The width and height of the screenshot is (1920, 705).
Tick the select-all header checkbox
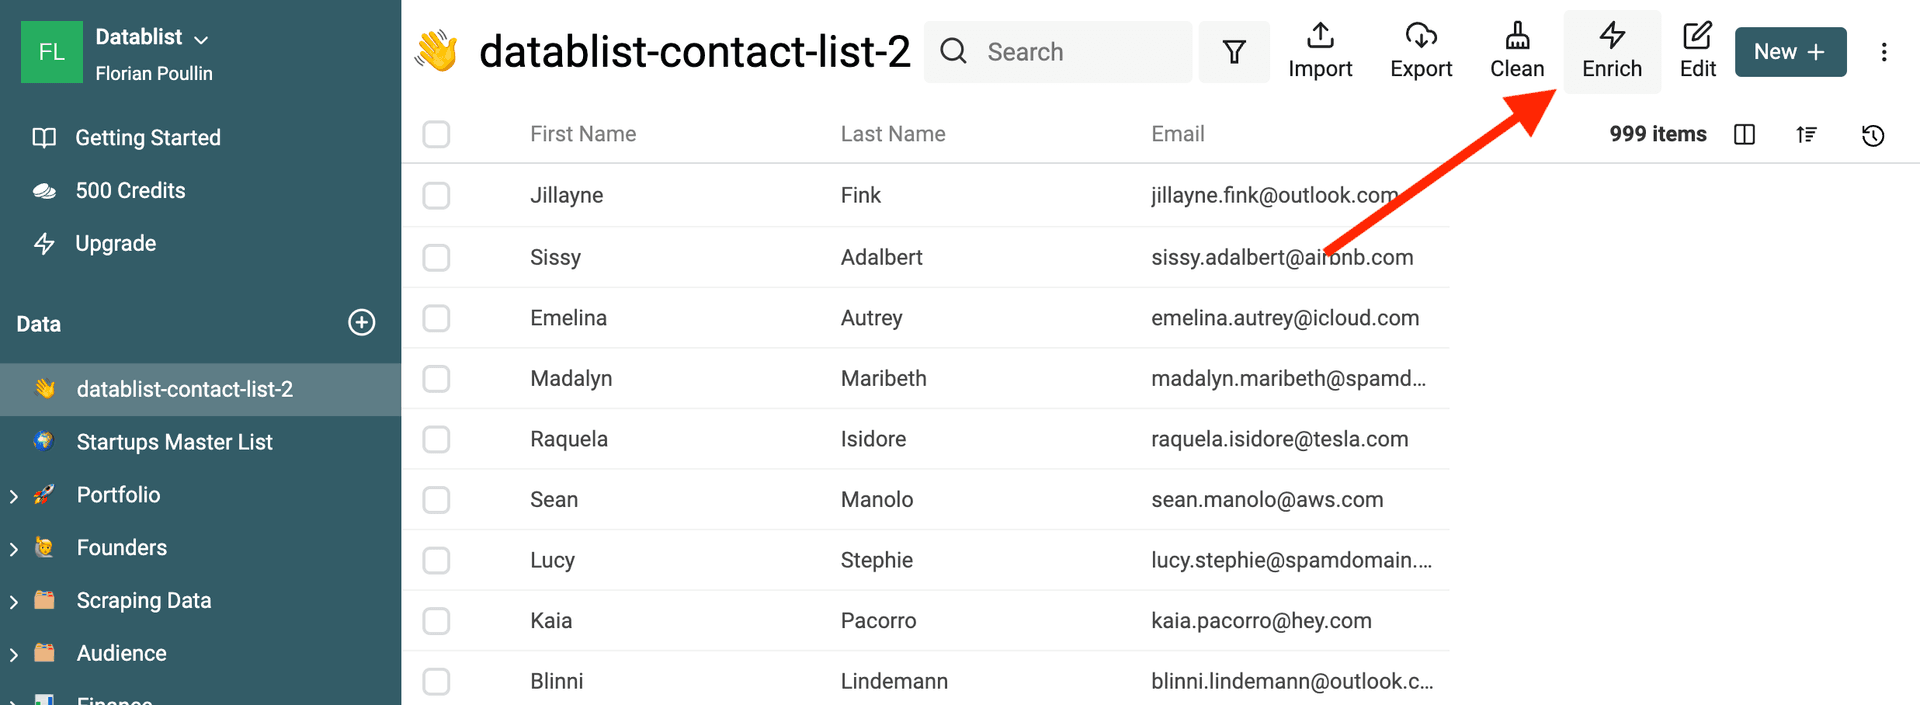tap(436, 134)
